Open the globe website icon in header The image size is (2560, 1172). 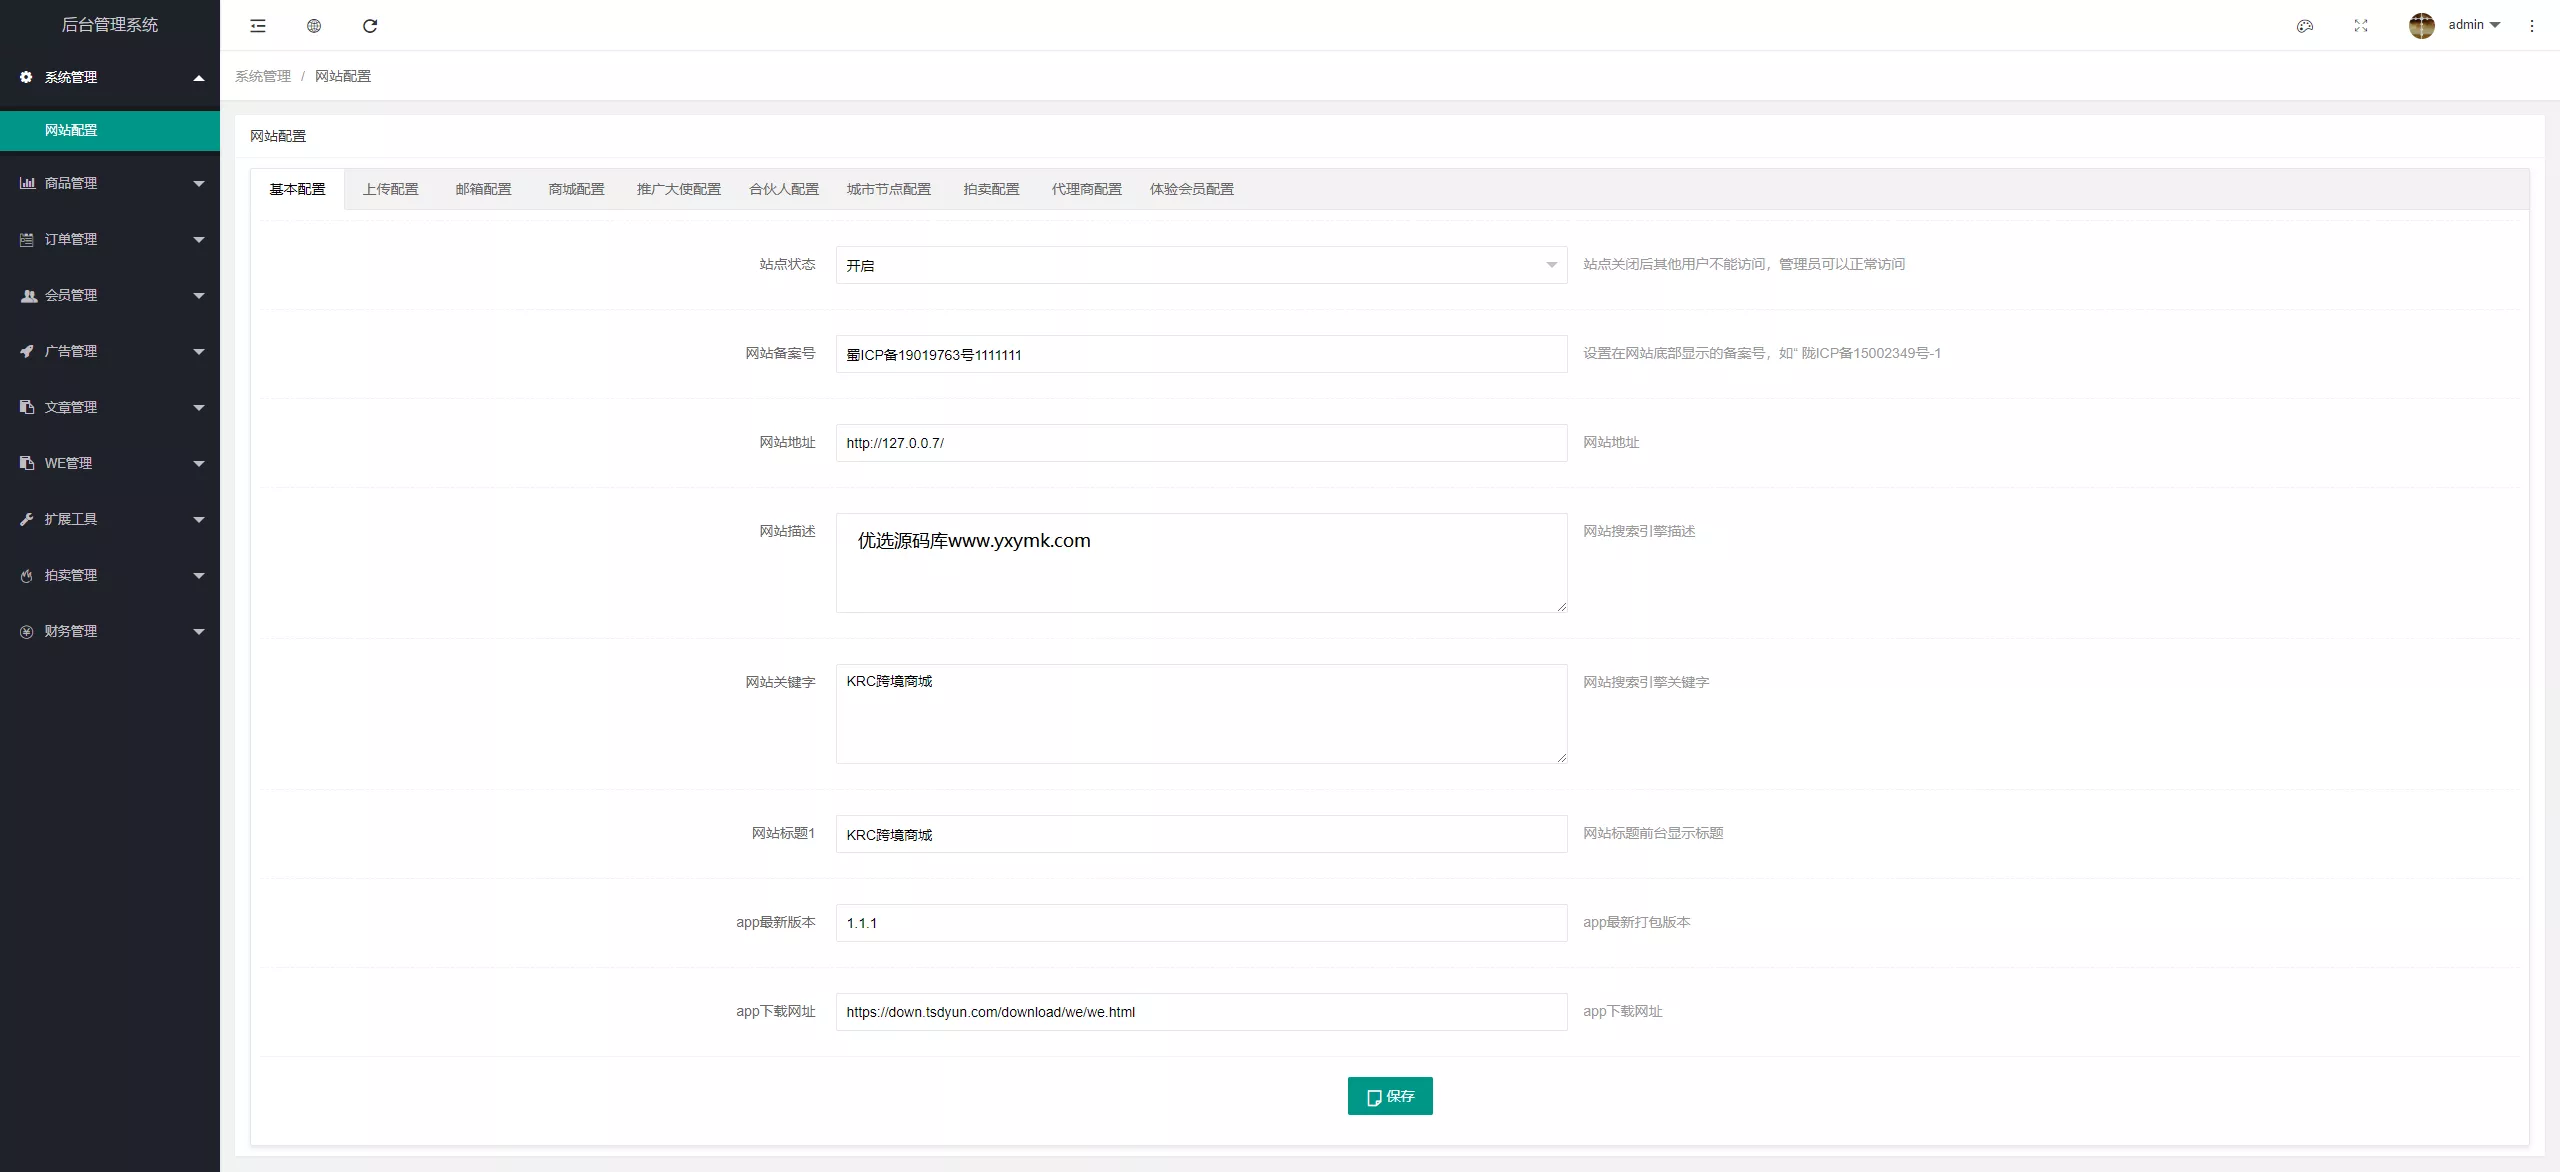314,26
